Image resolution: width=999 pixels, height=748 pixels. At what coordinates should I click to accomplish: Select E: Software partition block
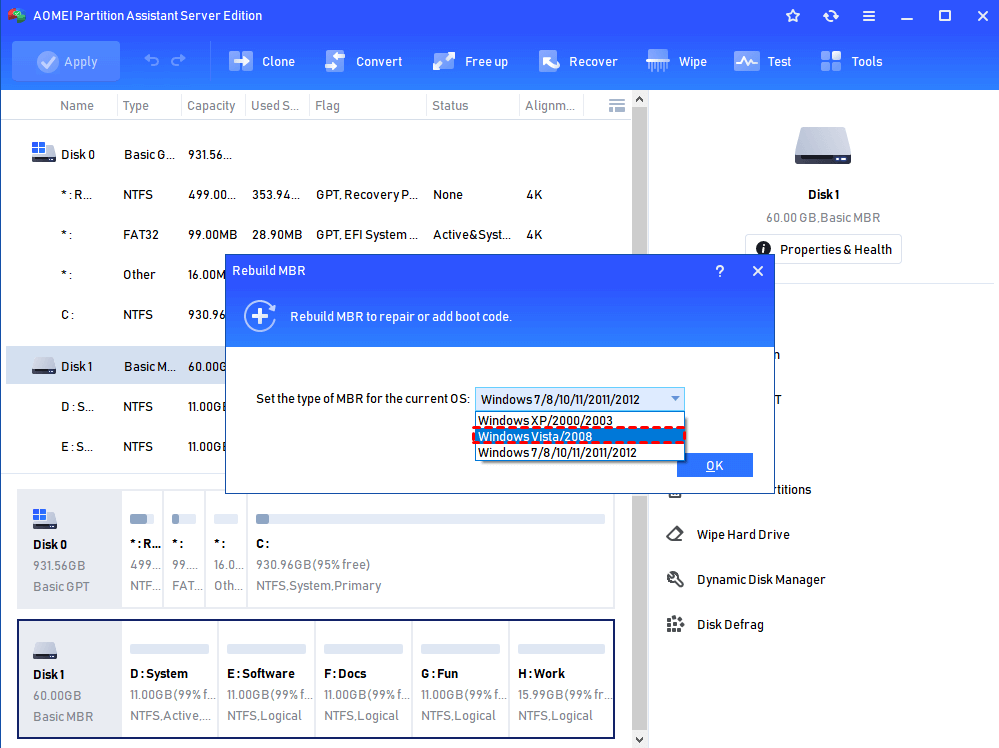coord(267,679)
